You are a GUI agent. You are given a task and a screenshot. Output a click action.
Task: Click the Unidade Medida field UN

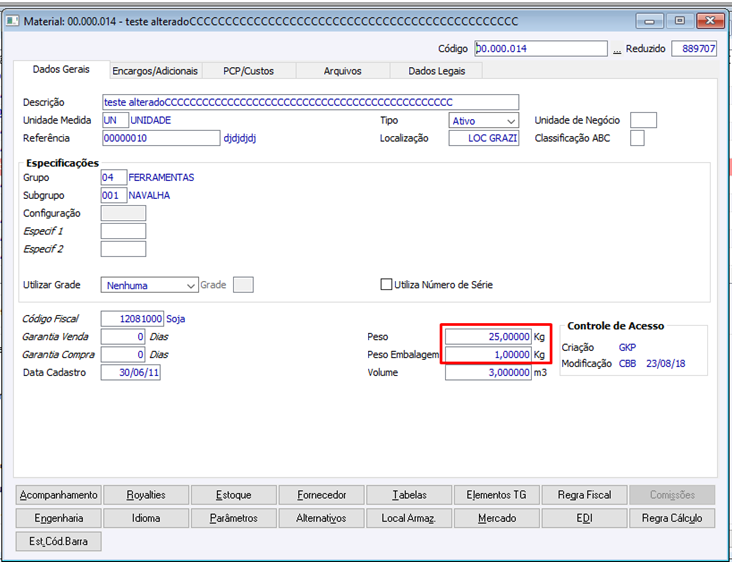coord(115,120)
